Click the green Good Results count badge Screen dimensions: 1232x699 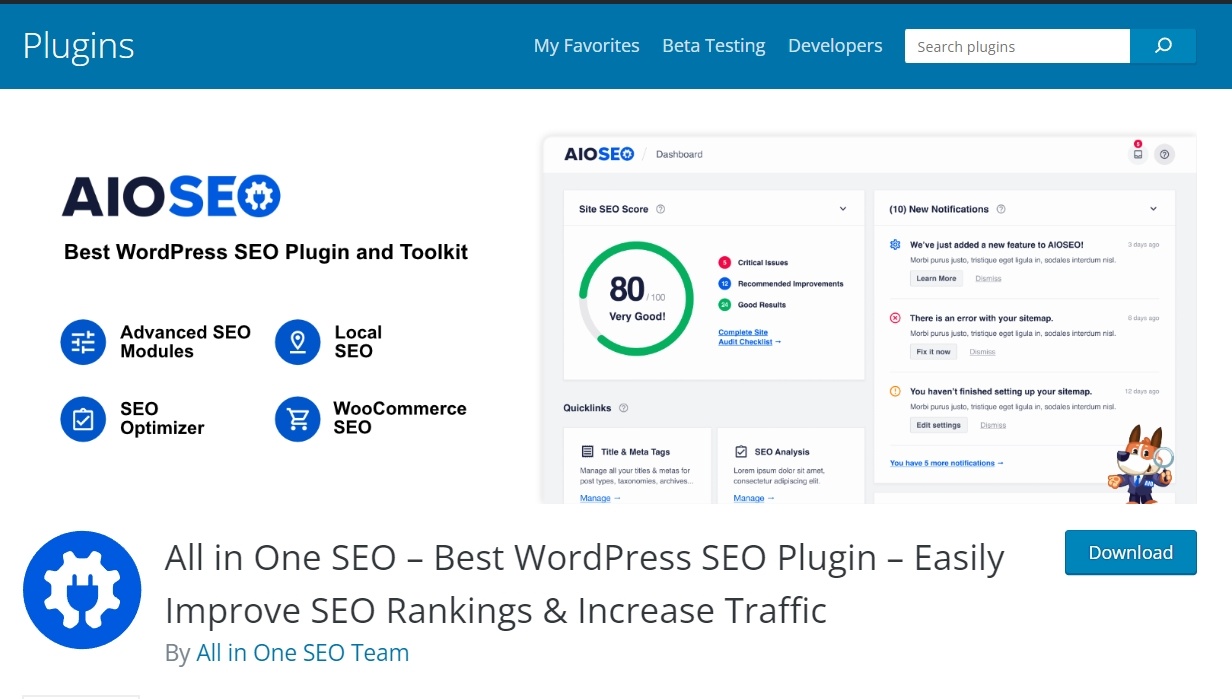(724, 305)
